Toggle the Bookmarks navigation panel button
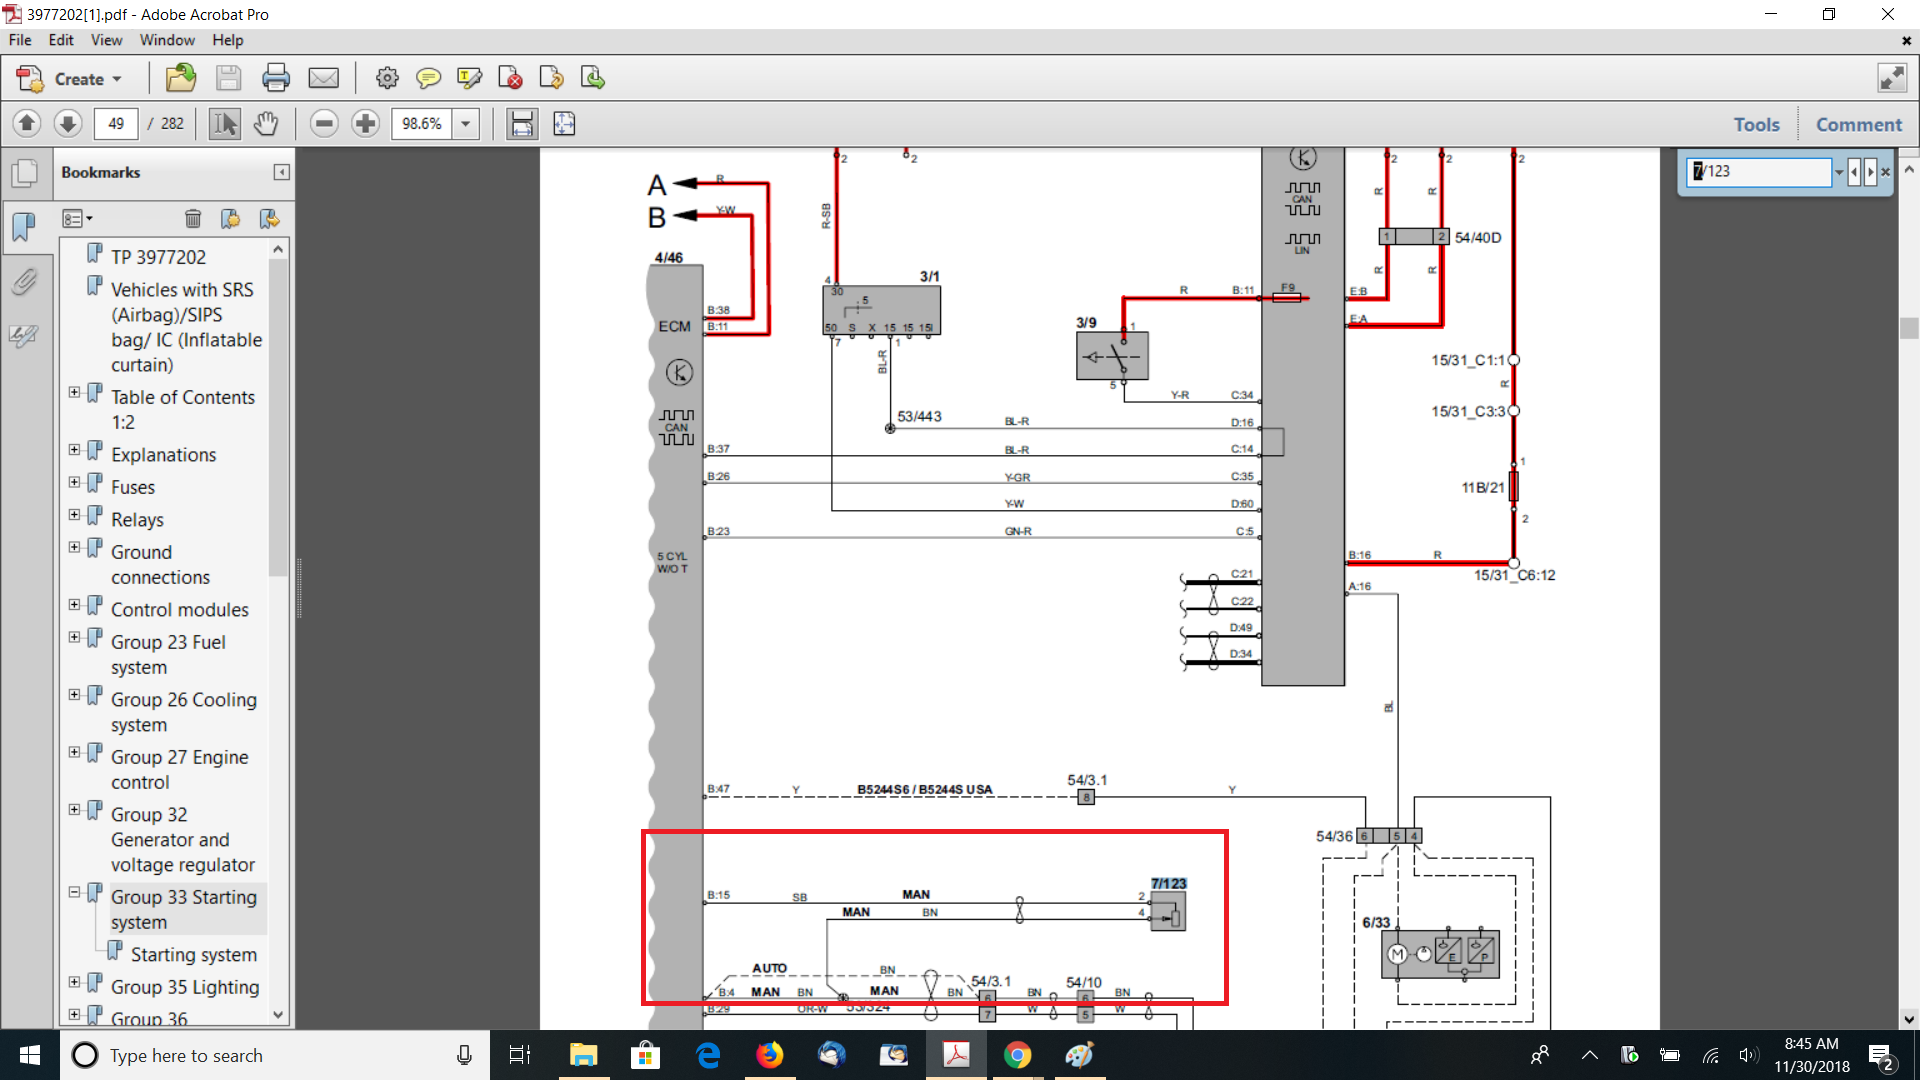Screen dimensions: 1920x1080 [x=24, y=227]
